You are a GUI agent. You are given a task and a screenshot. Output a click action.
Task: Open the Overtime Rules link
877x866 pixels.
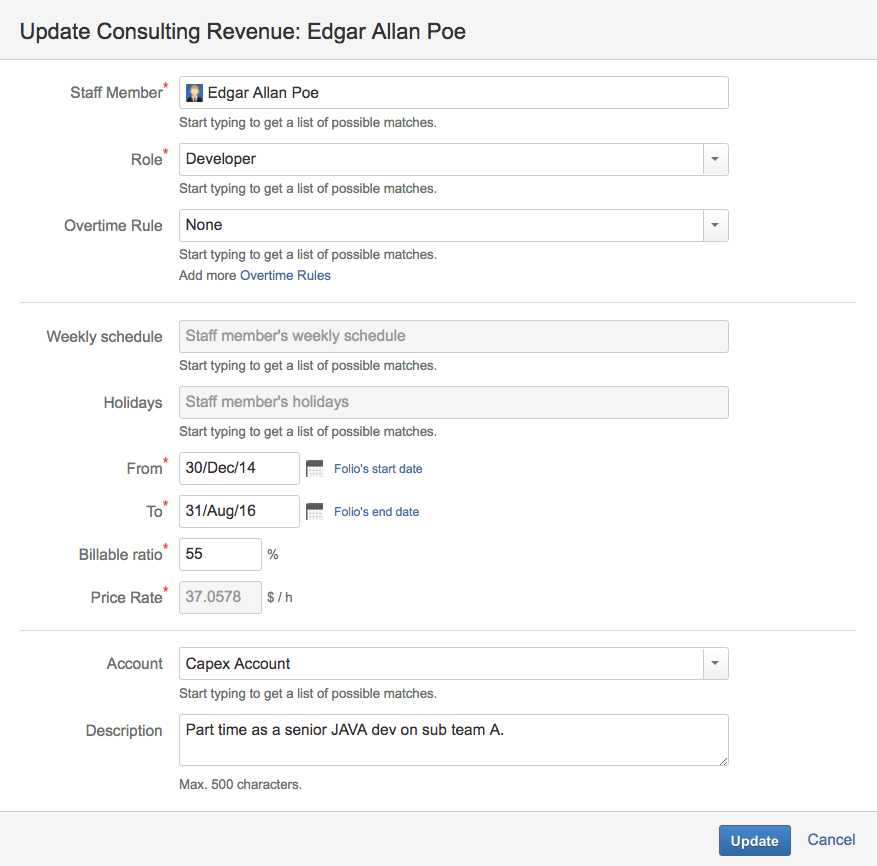(x=285, y=275)
